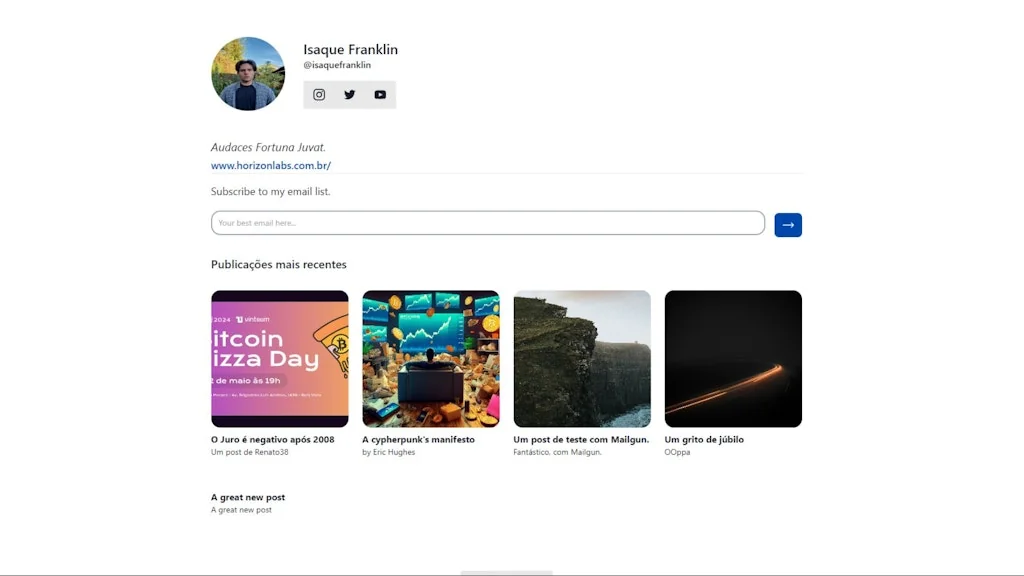This screenshot has height=576, width=1024.
Task: Click the cliff photo thumbnail for the Mailgun post
Action: [582, 359]
